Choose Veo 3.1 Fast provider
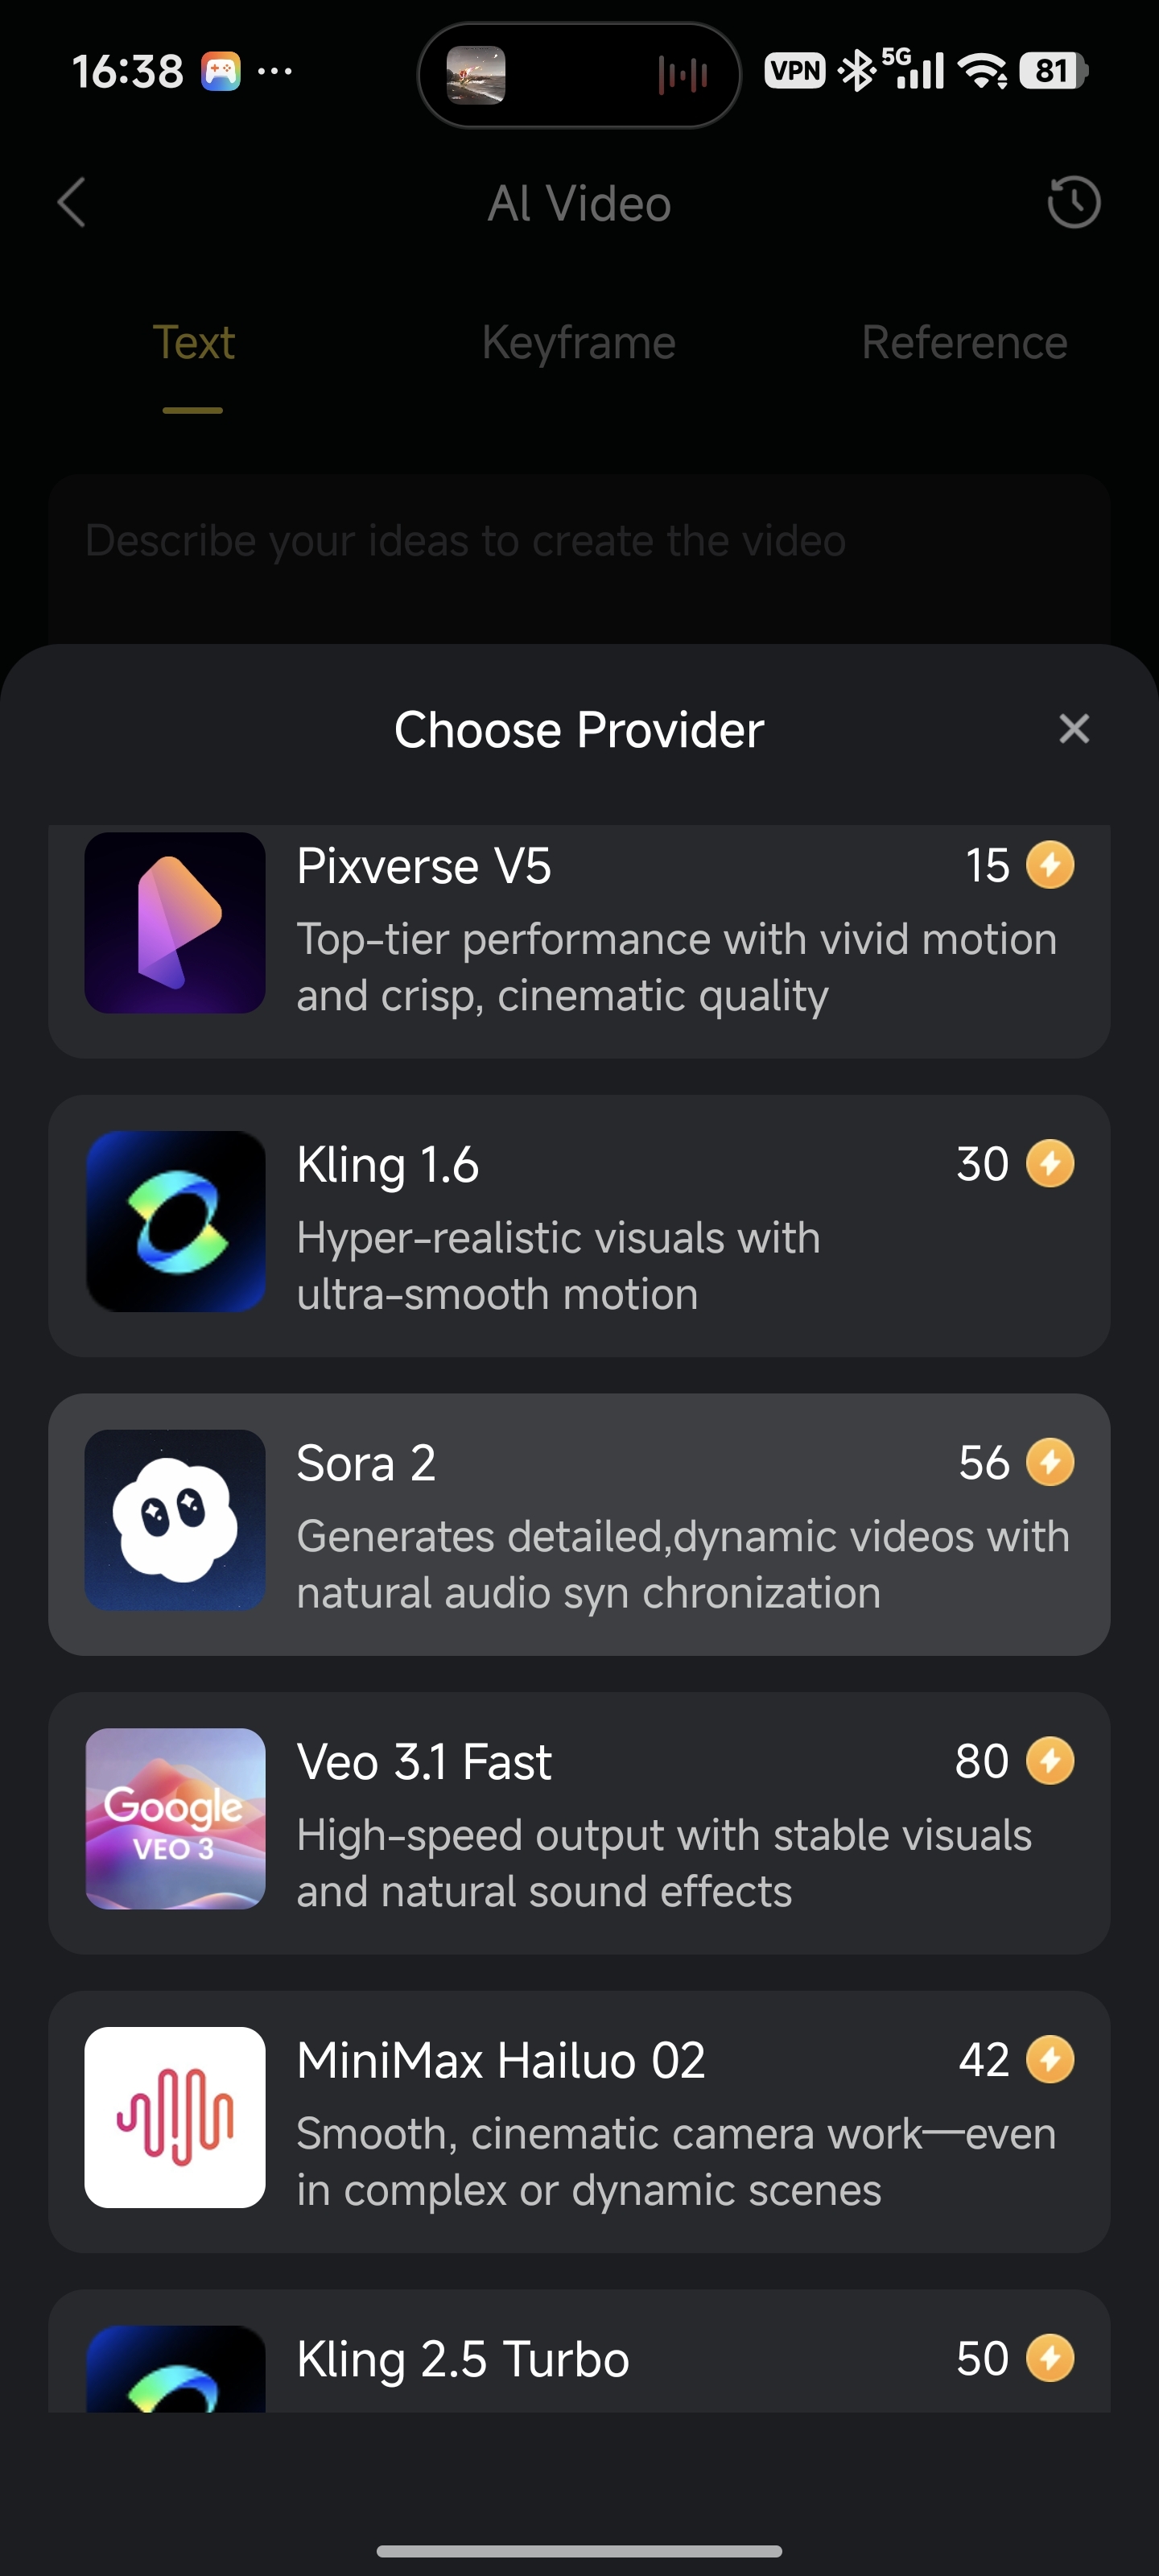This screenshot has height=2576, width=1159. click(x=579, y=1823)
